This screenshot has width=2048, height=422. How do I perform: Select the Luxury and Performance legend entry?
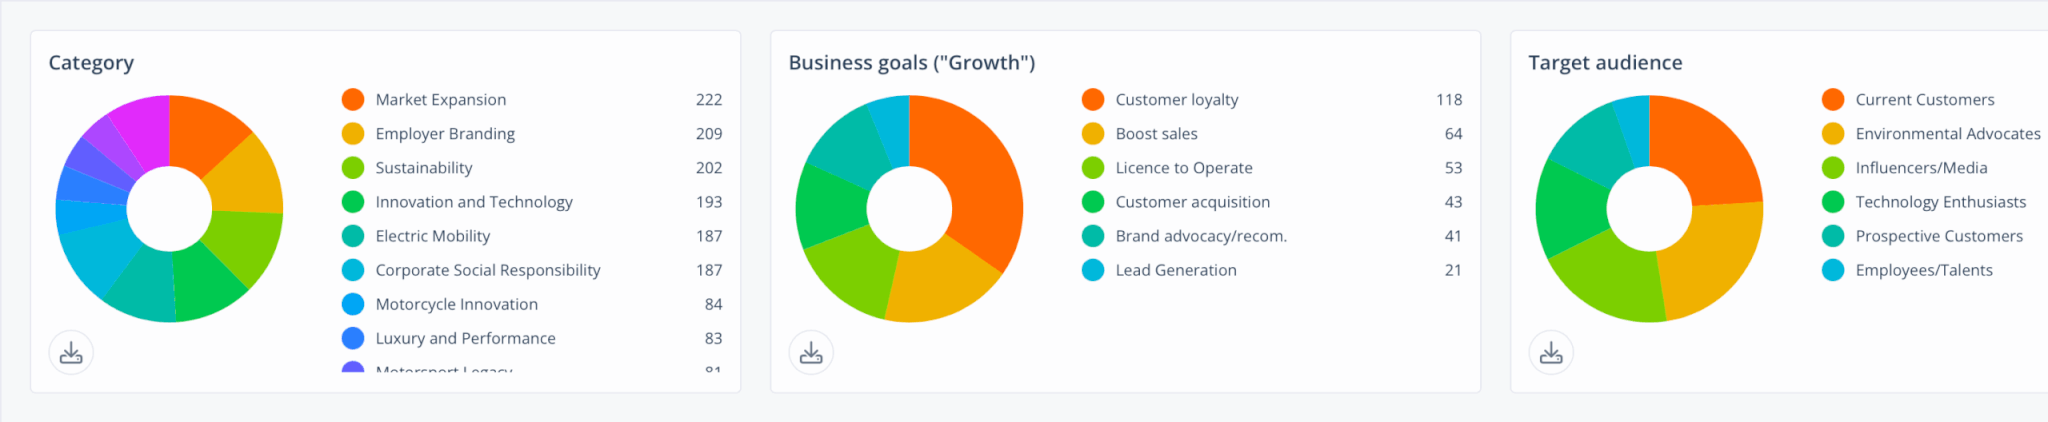[x=465, y=338]
